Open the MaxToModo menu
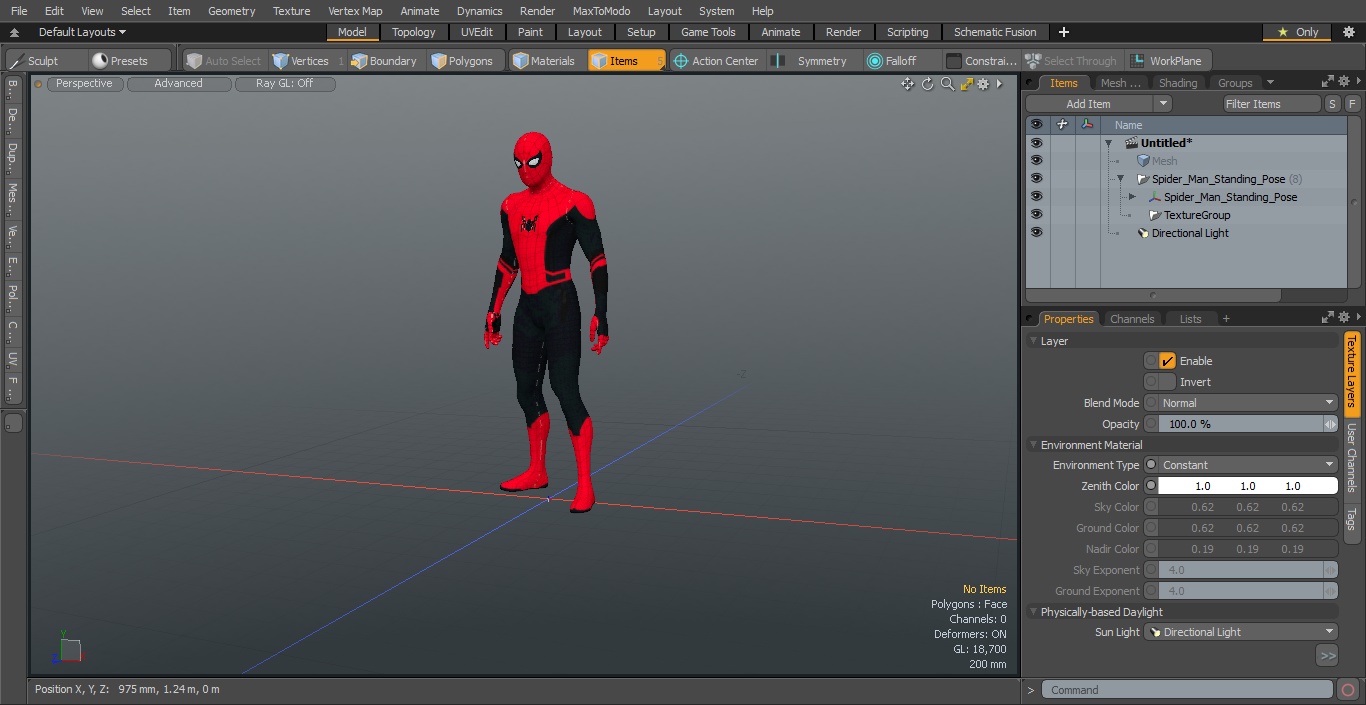1366x705 pixels. point(601,11)
